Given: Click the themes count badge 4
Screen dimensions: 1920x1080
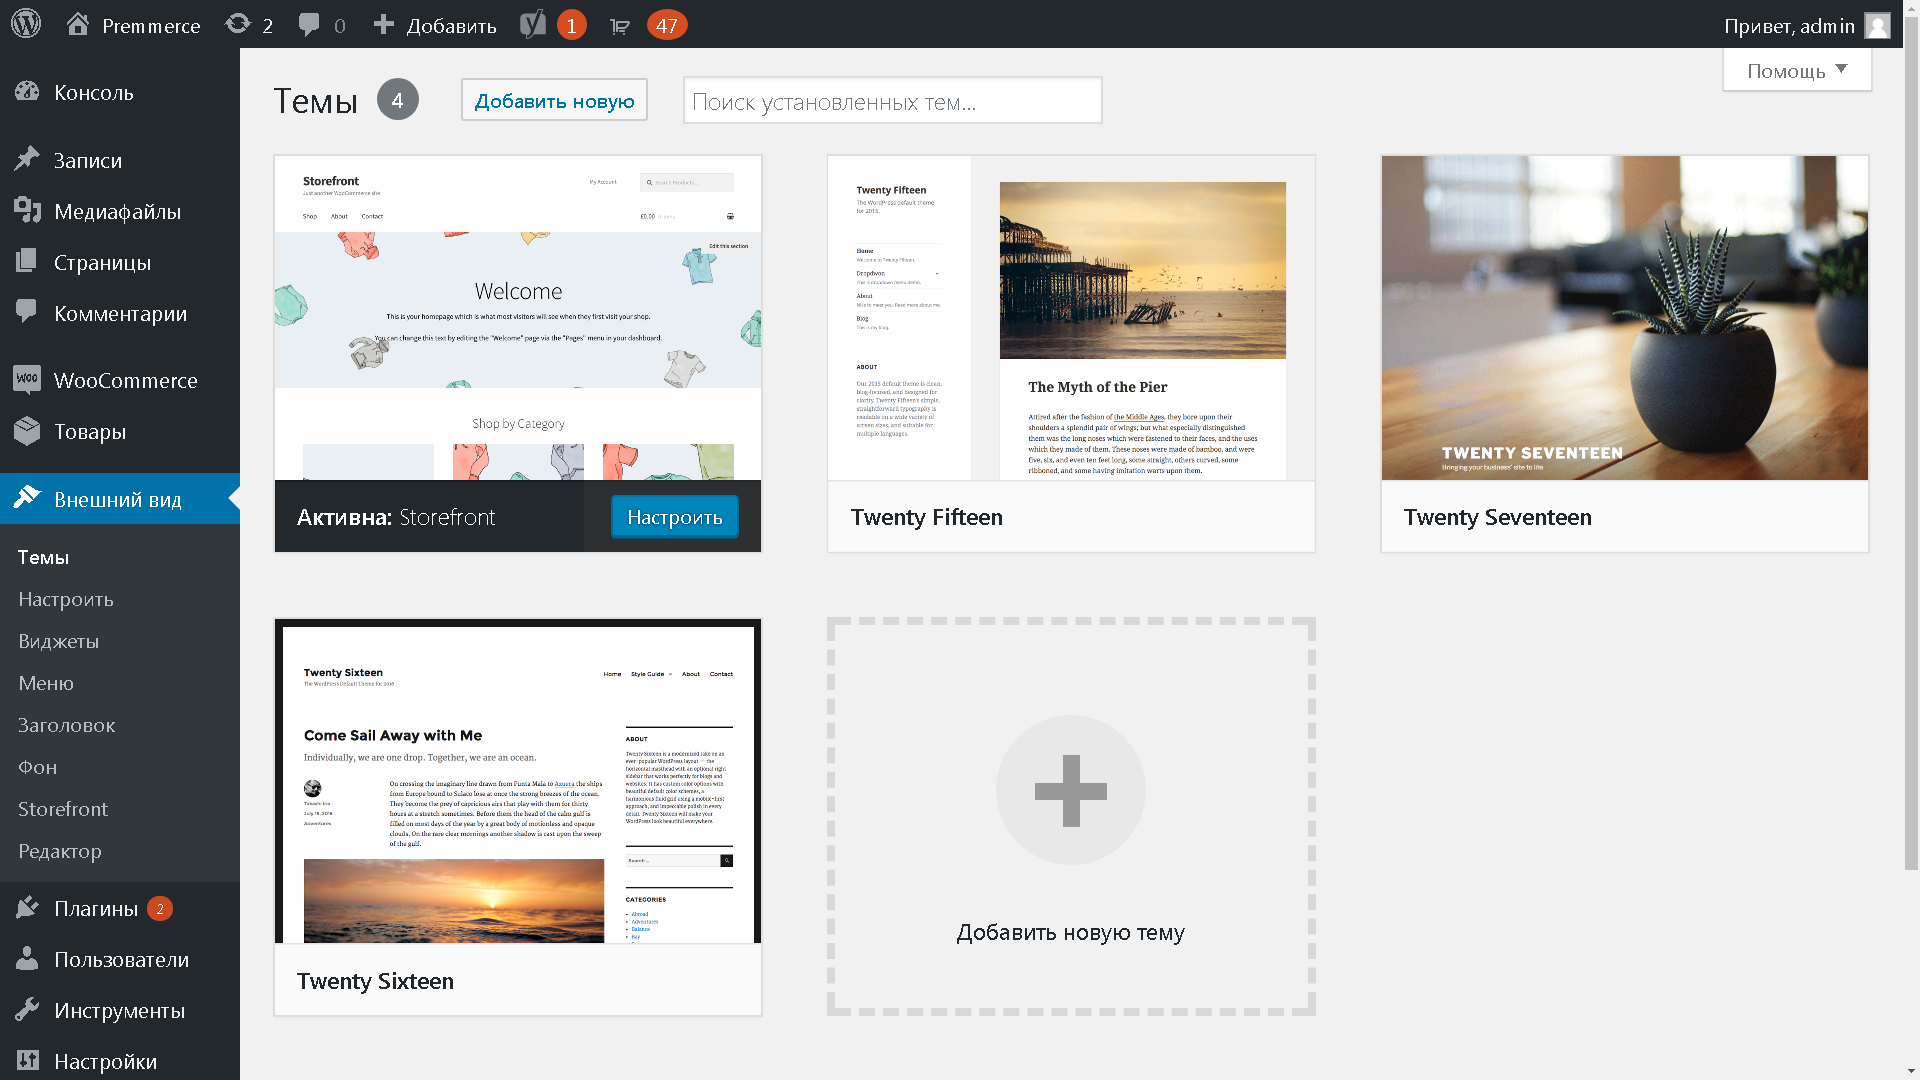Looking at the screenshot, I should [x=398, y=99].
